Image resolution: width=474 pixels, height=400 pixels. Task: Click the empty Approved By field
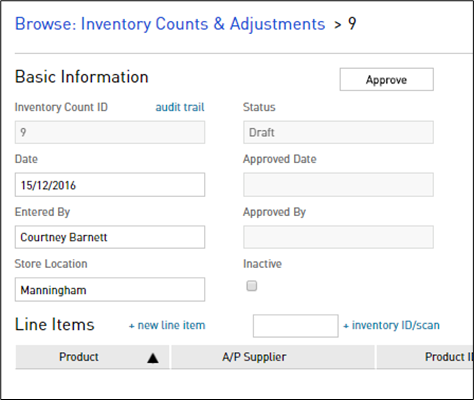tap(338, 237)
